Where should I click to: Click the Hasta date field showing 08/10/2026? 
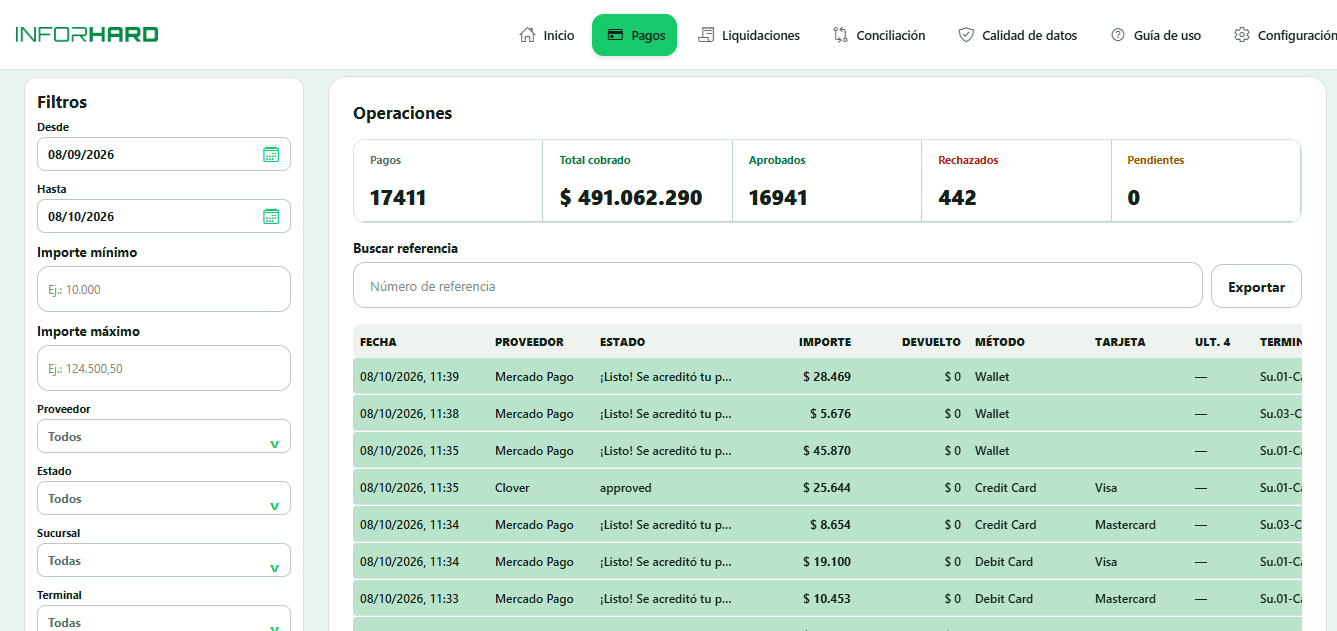(x=164, y=216)
